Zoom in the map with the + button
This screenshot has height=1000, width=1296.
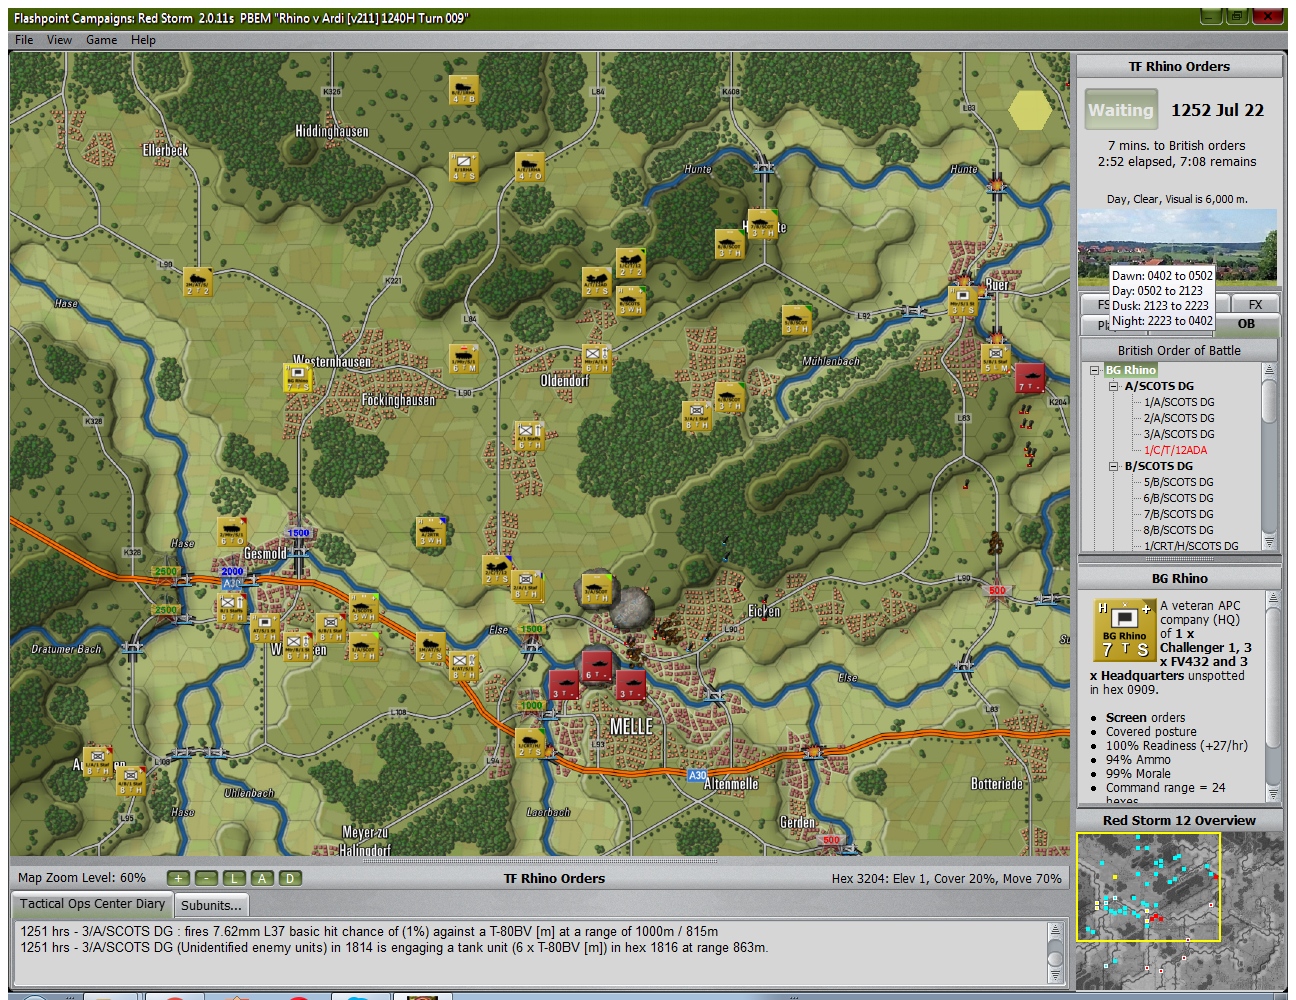click(178, 878)
